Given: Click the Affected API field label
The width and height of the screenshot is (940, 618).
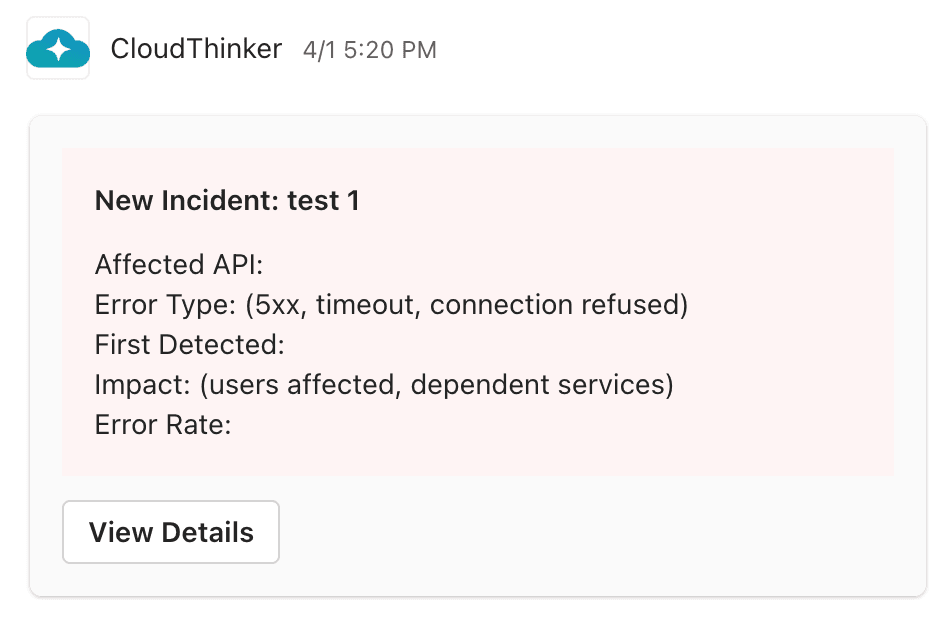Looking at the screenshot, I should (x=178, y=264).
